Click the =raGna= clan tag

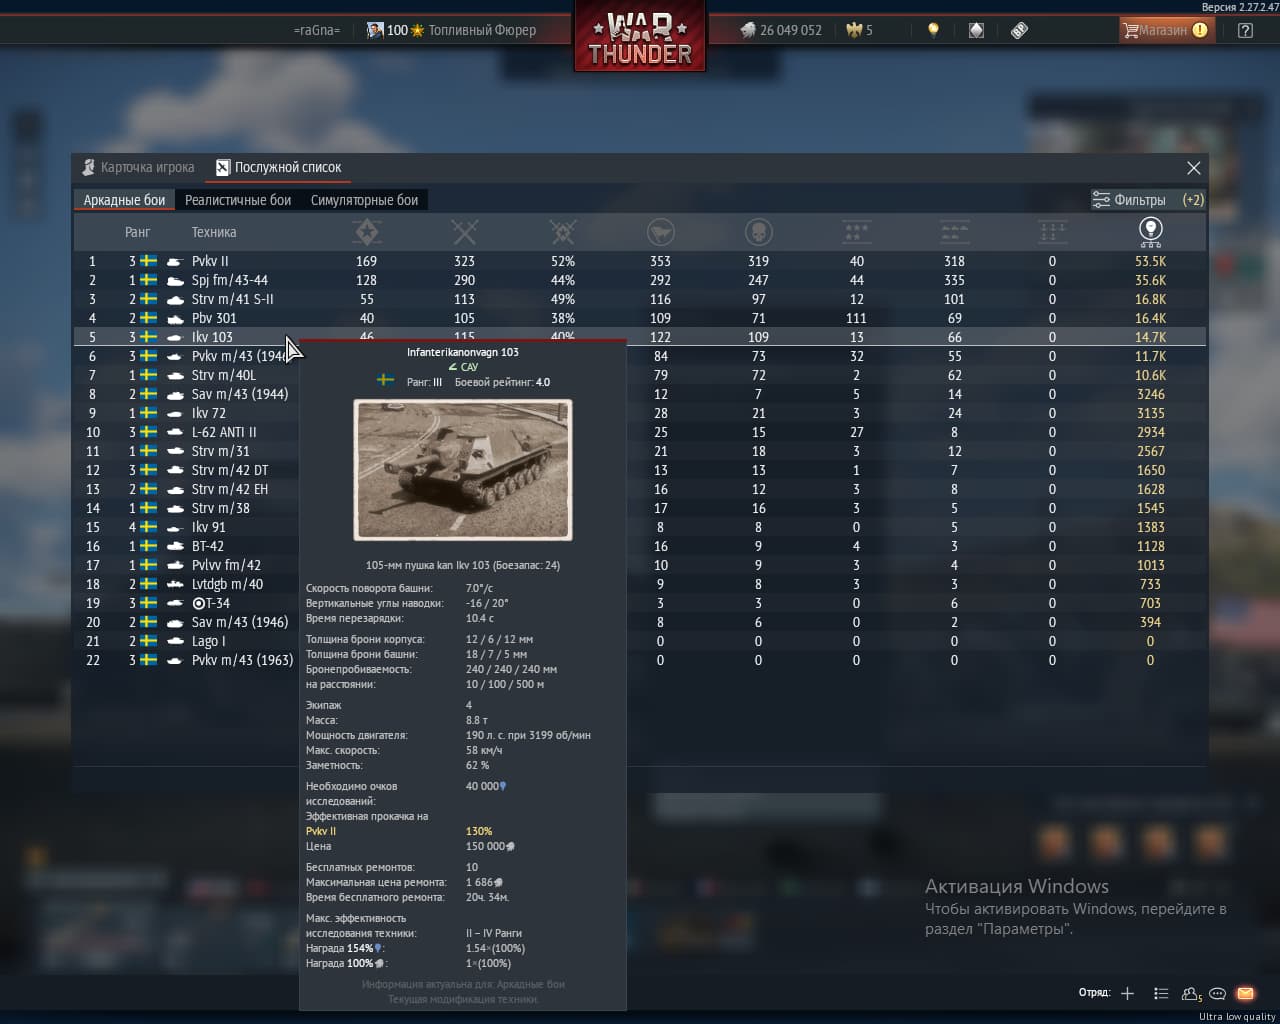coord(316,30)
